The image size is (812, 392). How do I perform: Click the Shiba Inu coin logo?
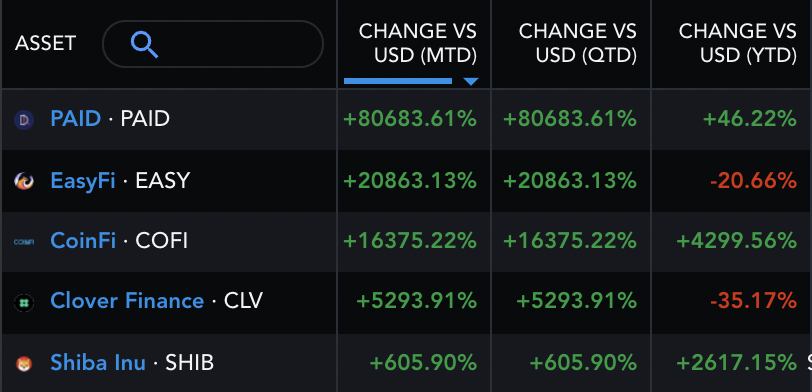click(24, 364)
